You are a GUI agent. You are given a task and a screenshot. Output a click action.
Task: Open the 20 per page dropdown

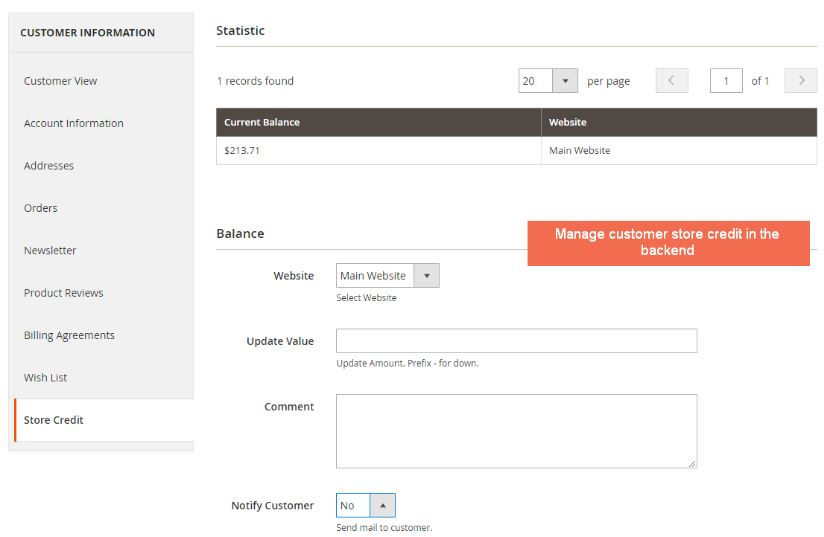point(548,81)
